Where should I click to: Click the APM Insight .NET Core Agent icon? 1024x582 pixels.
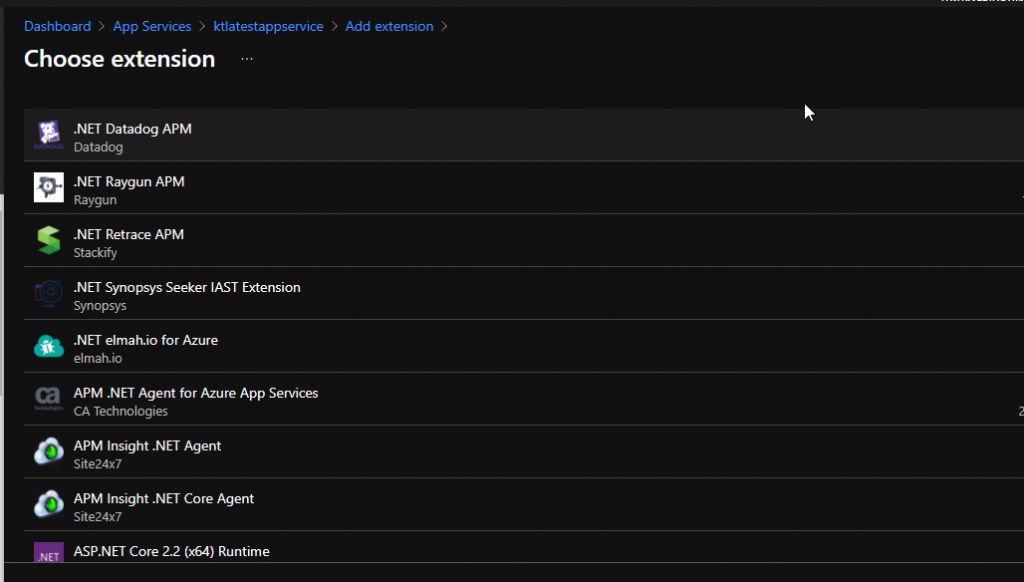tap(49, 504)
